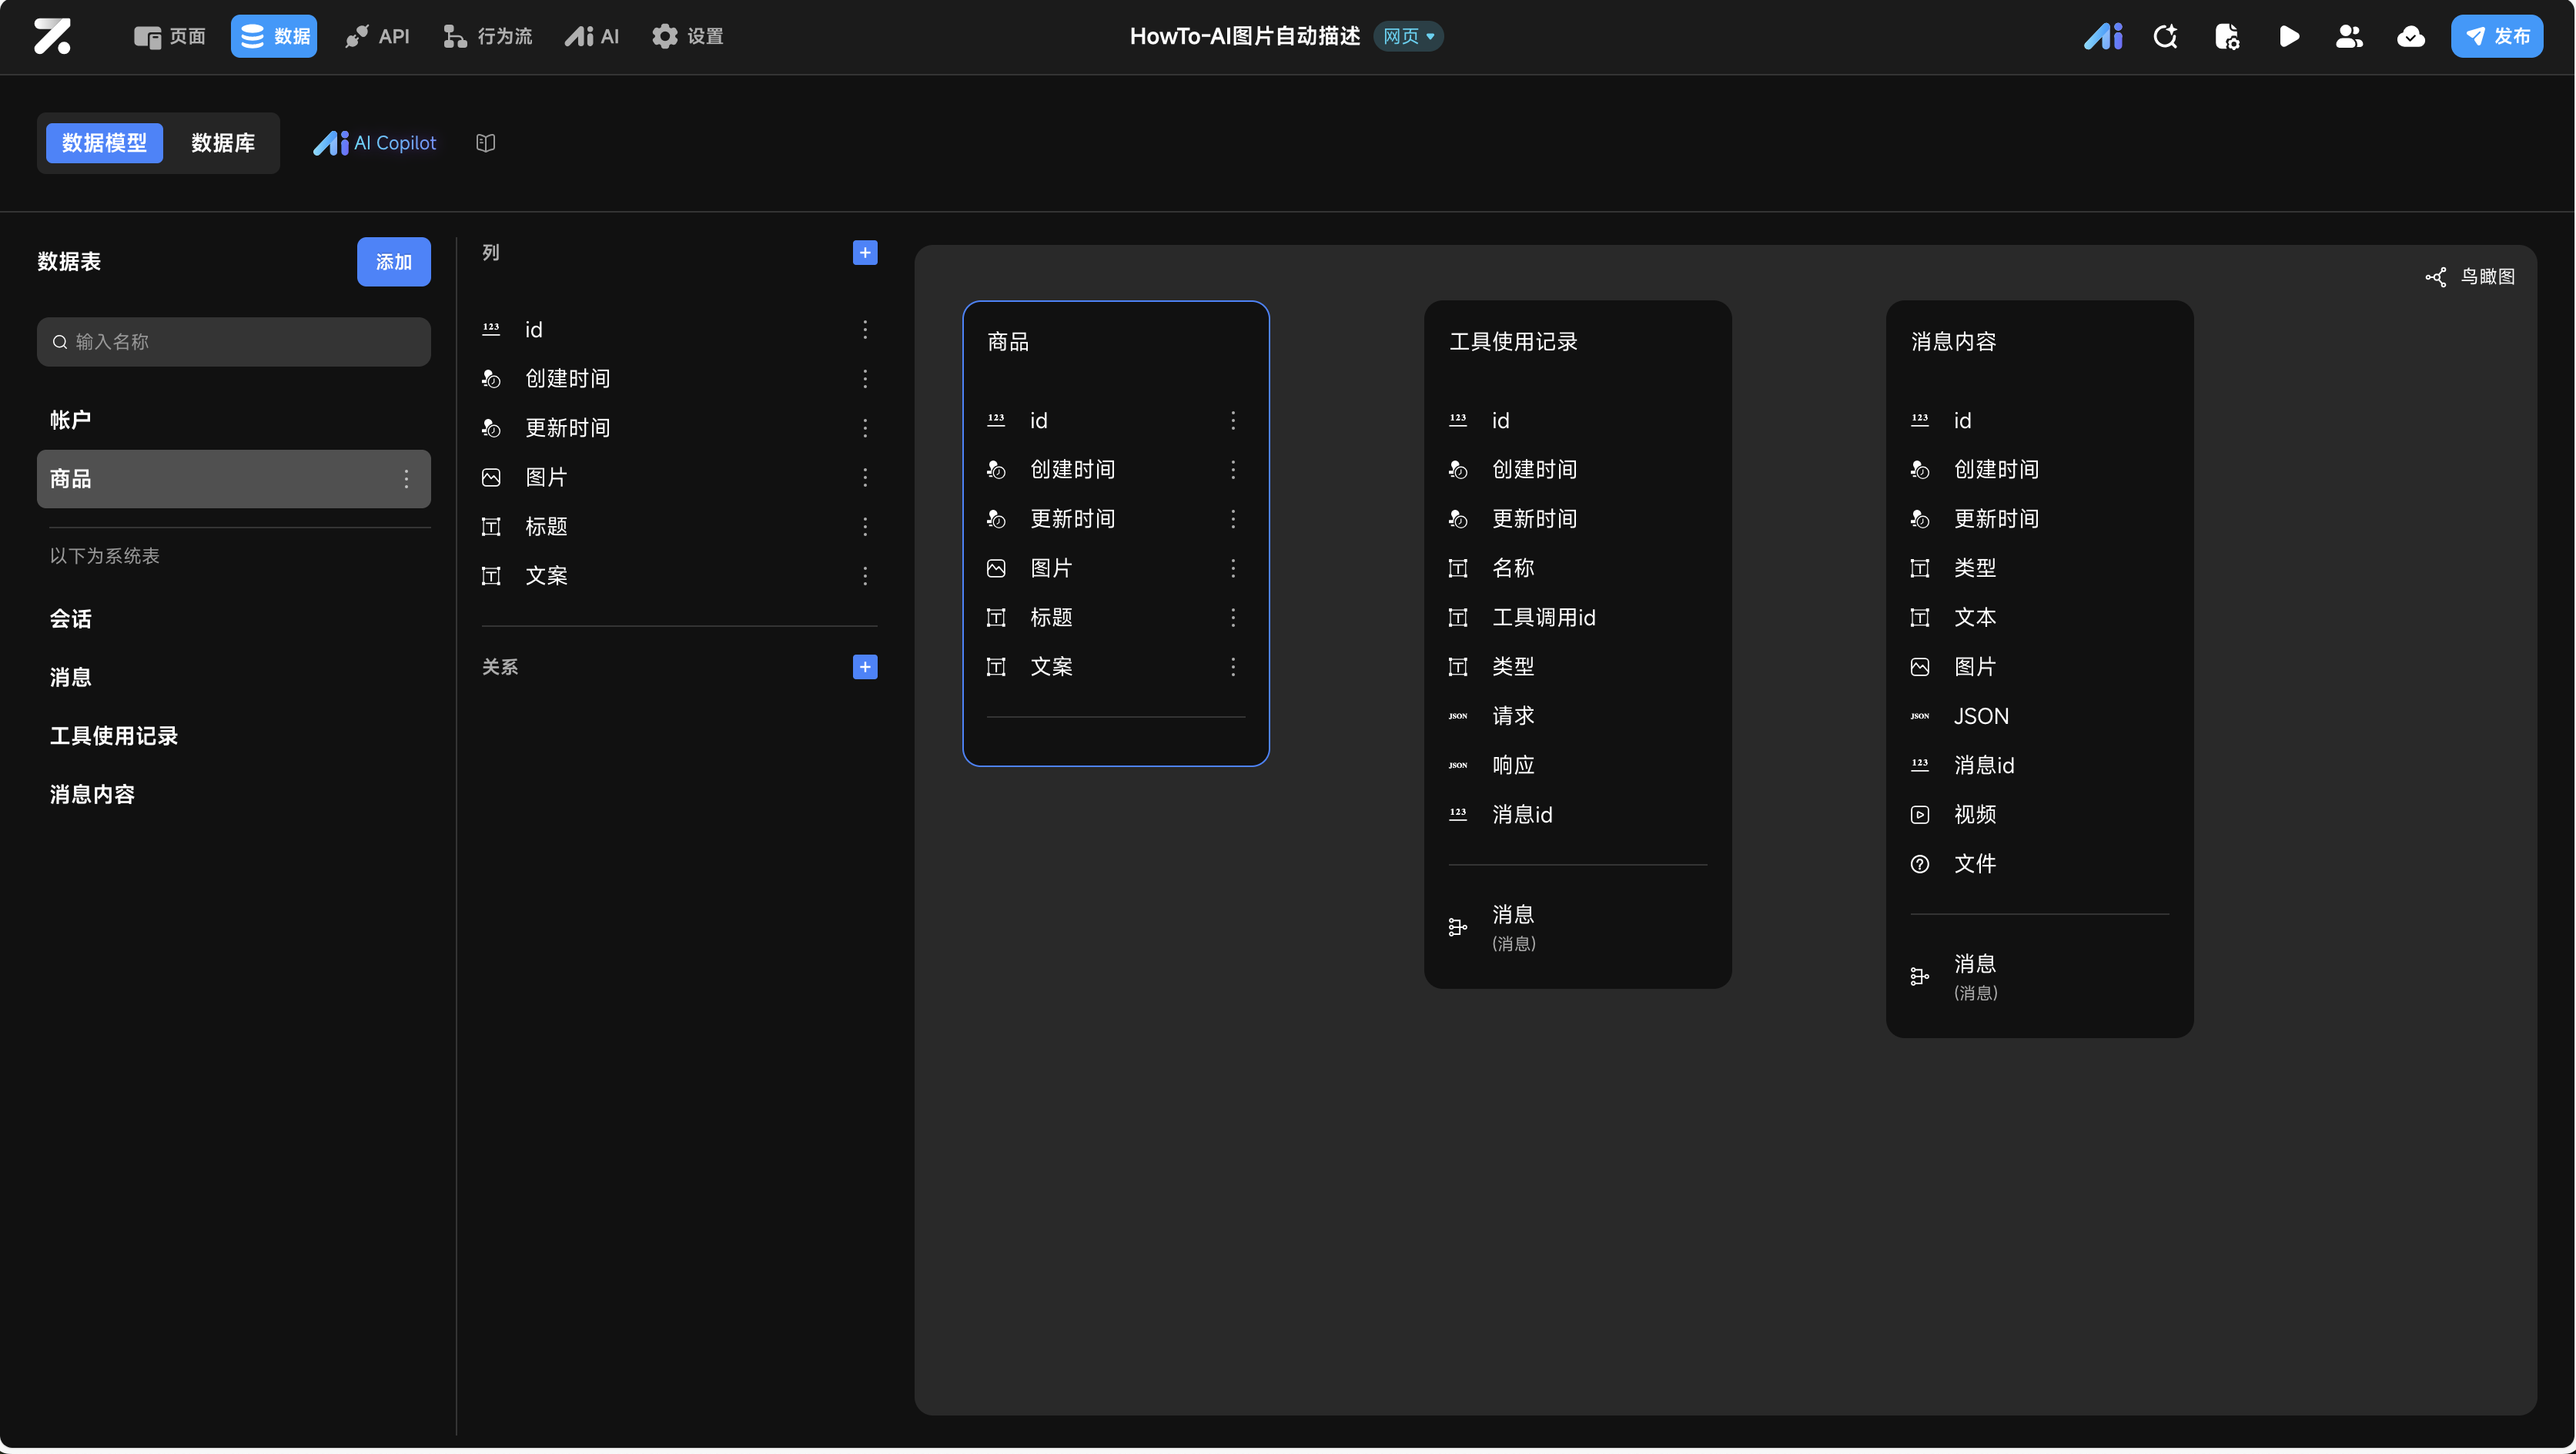
Task: Click the refresh sync icon
Action: point(2165,37)
